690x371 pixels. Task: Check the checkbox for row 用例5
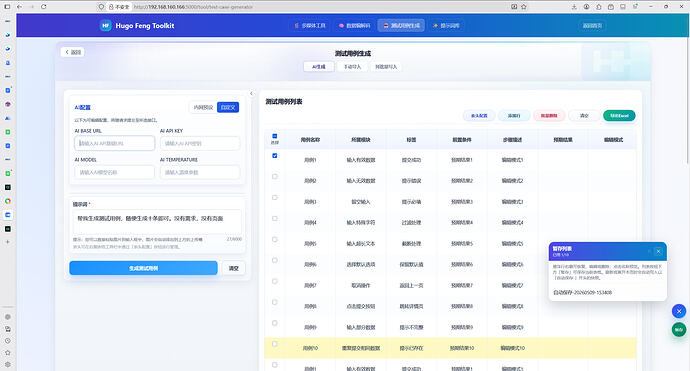pyautogui.click(x=275, y=239)
